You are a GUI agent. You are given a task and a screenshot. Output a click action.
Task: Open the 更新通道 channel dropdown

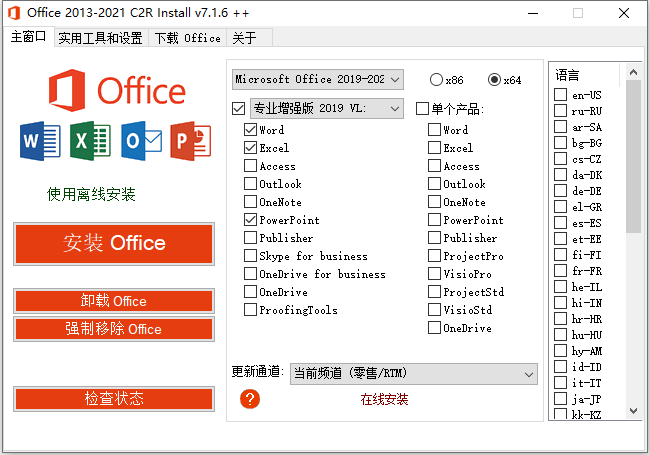pos(413,373)
